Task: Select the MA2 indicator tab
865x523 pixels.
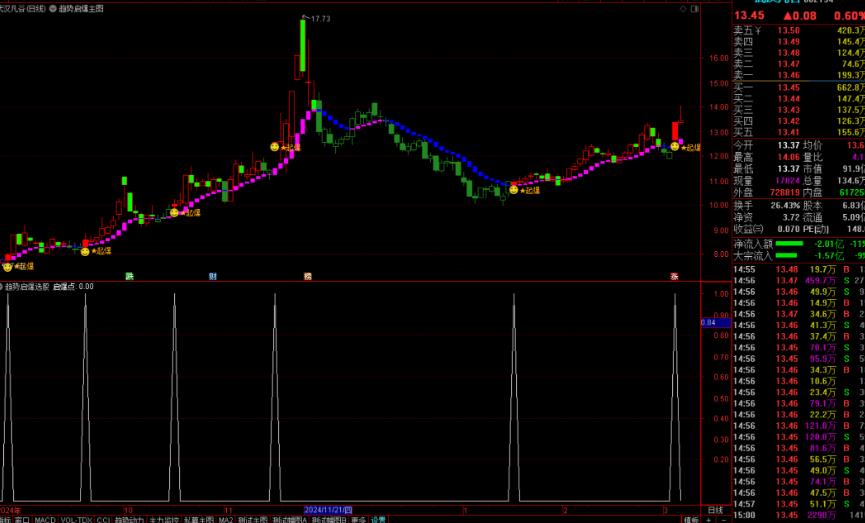Action: 226,520
